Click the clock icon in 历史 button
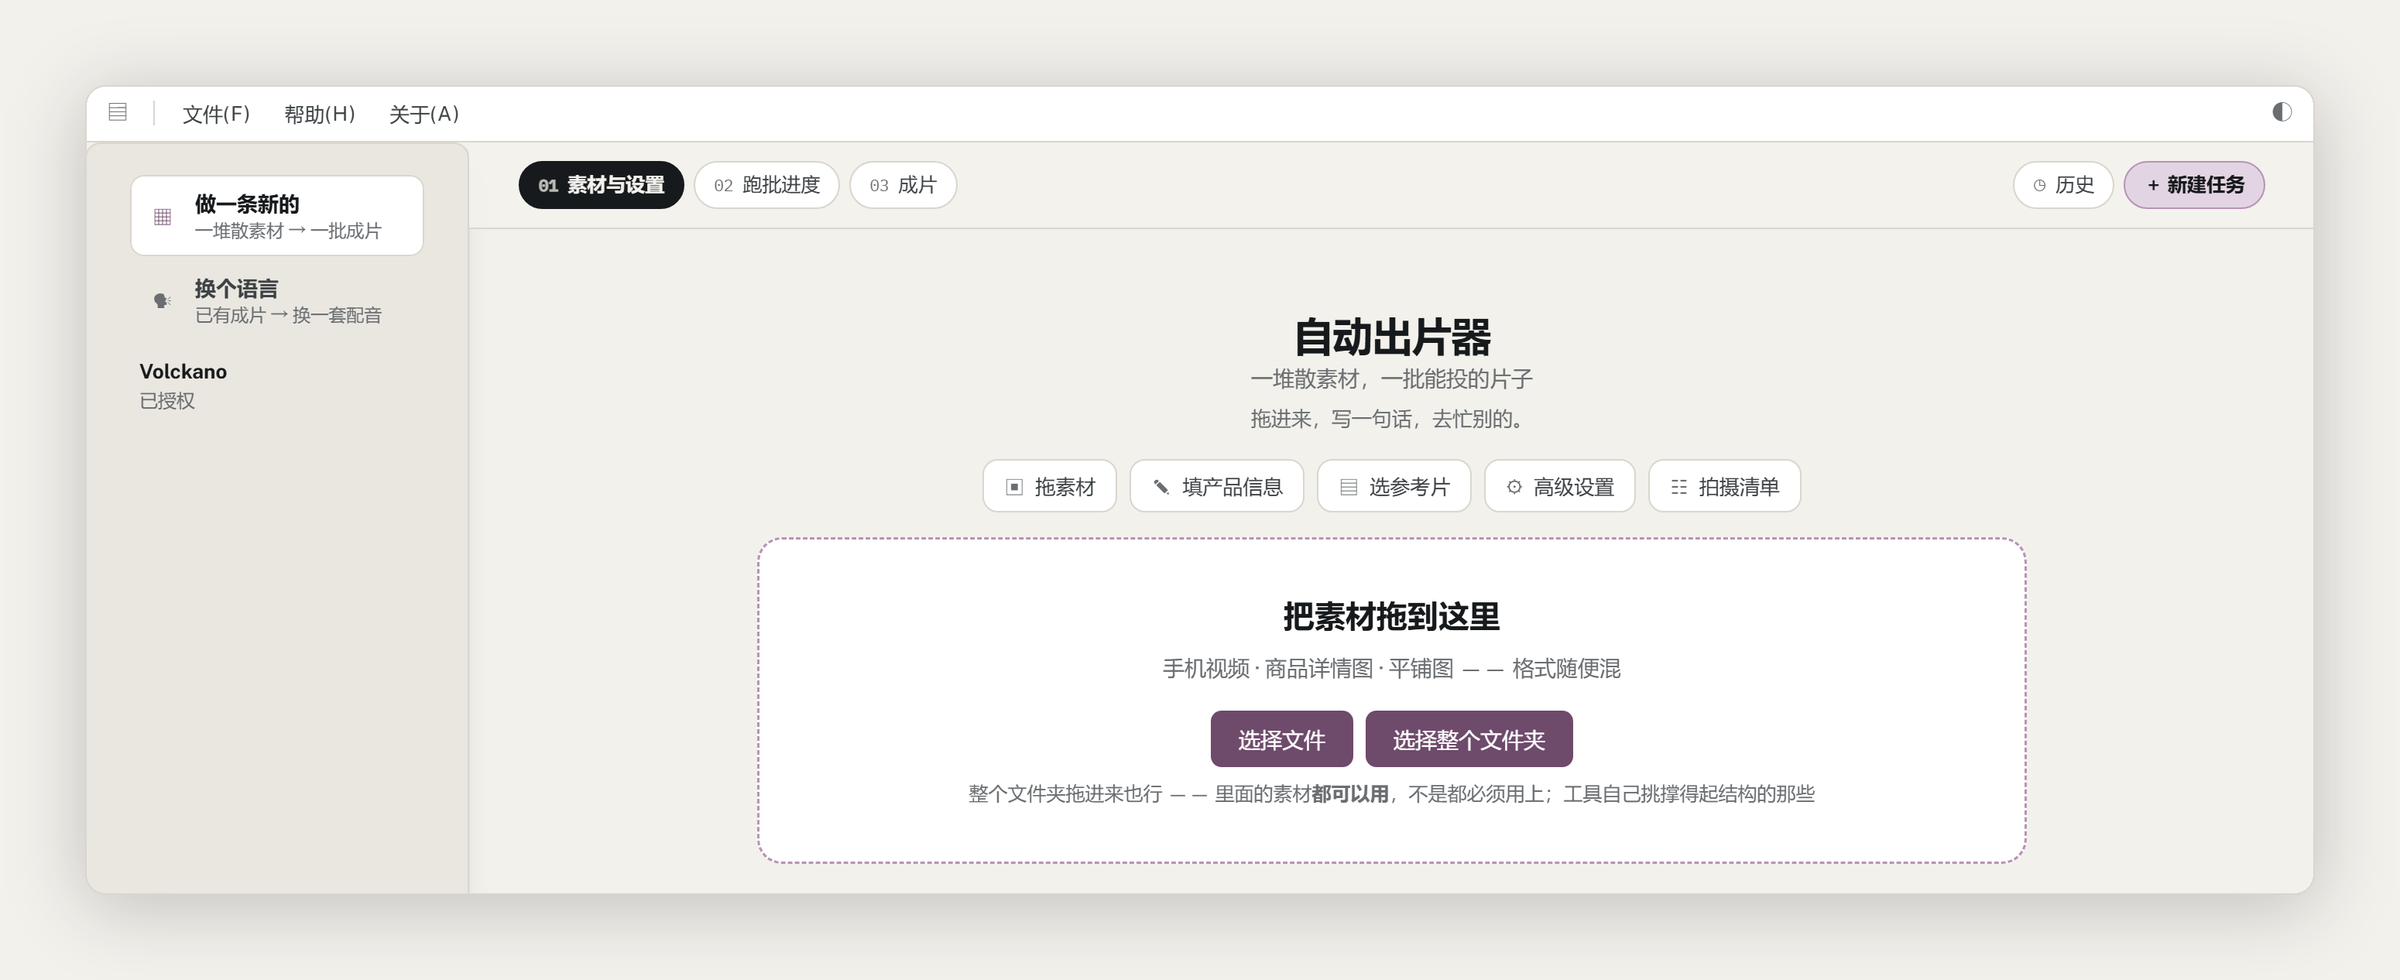The image size is (2400, 980). click(x=2040, y=186)
